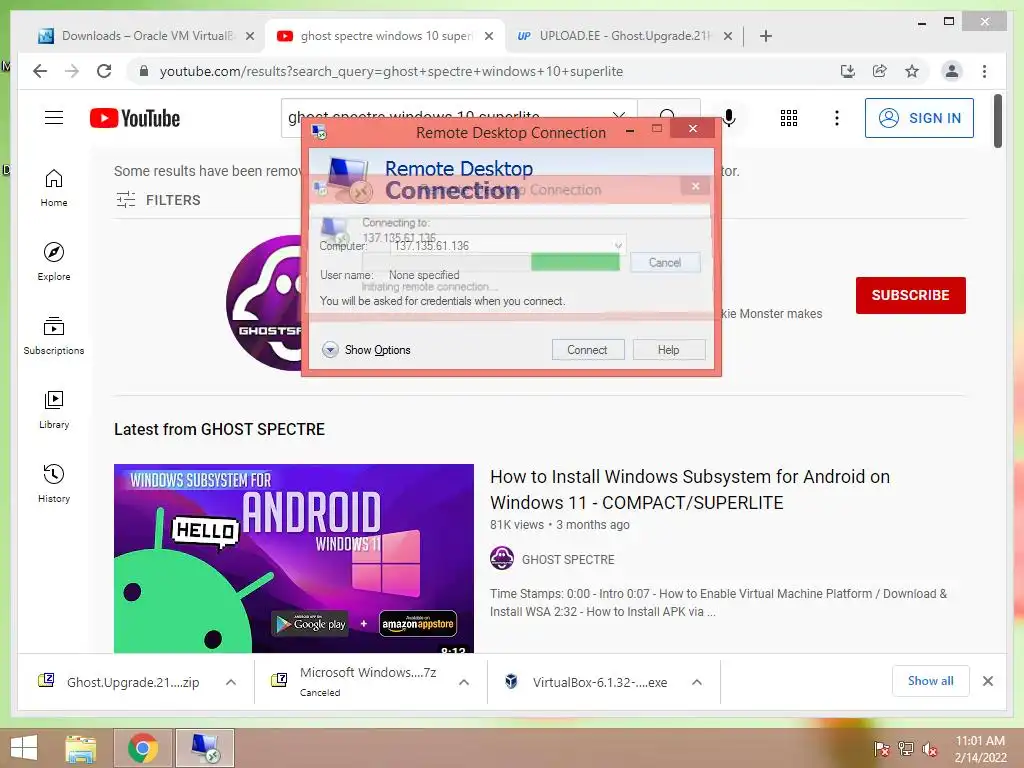Screen dimensions: 1024x768
Task: Open Subscriptions in YouTube sidebar
Action: coord(54,336)
